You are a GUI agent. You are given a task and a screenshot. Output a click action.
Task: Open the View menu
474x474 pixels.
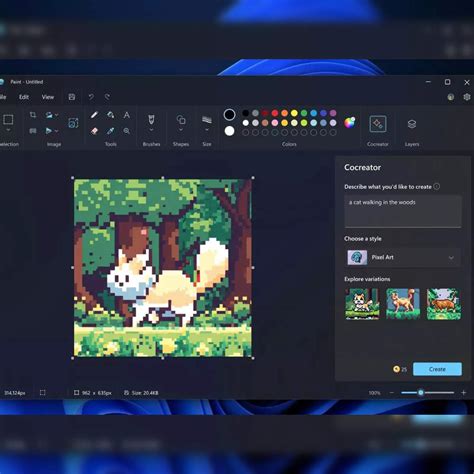click(x=48, y=97)
